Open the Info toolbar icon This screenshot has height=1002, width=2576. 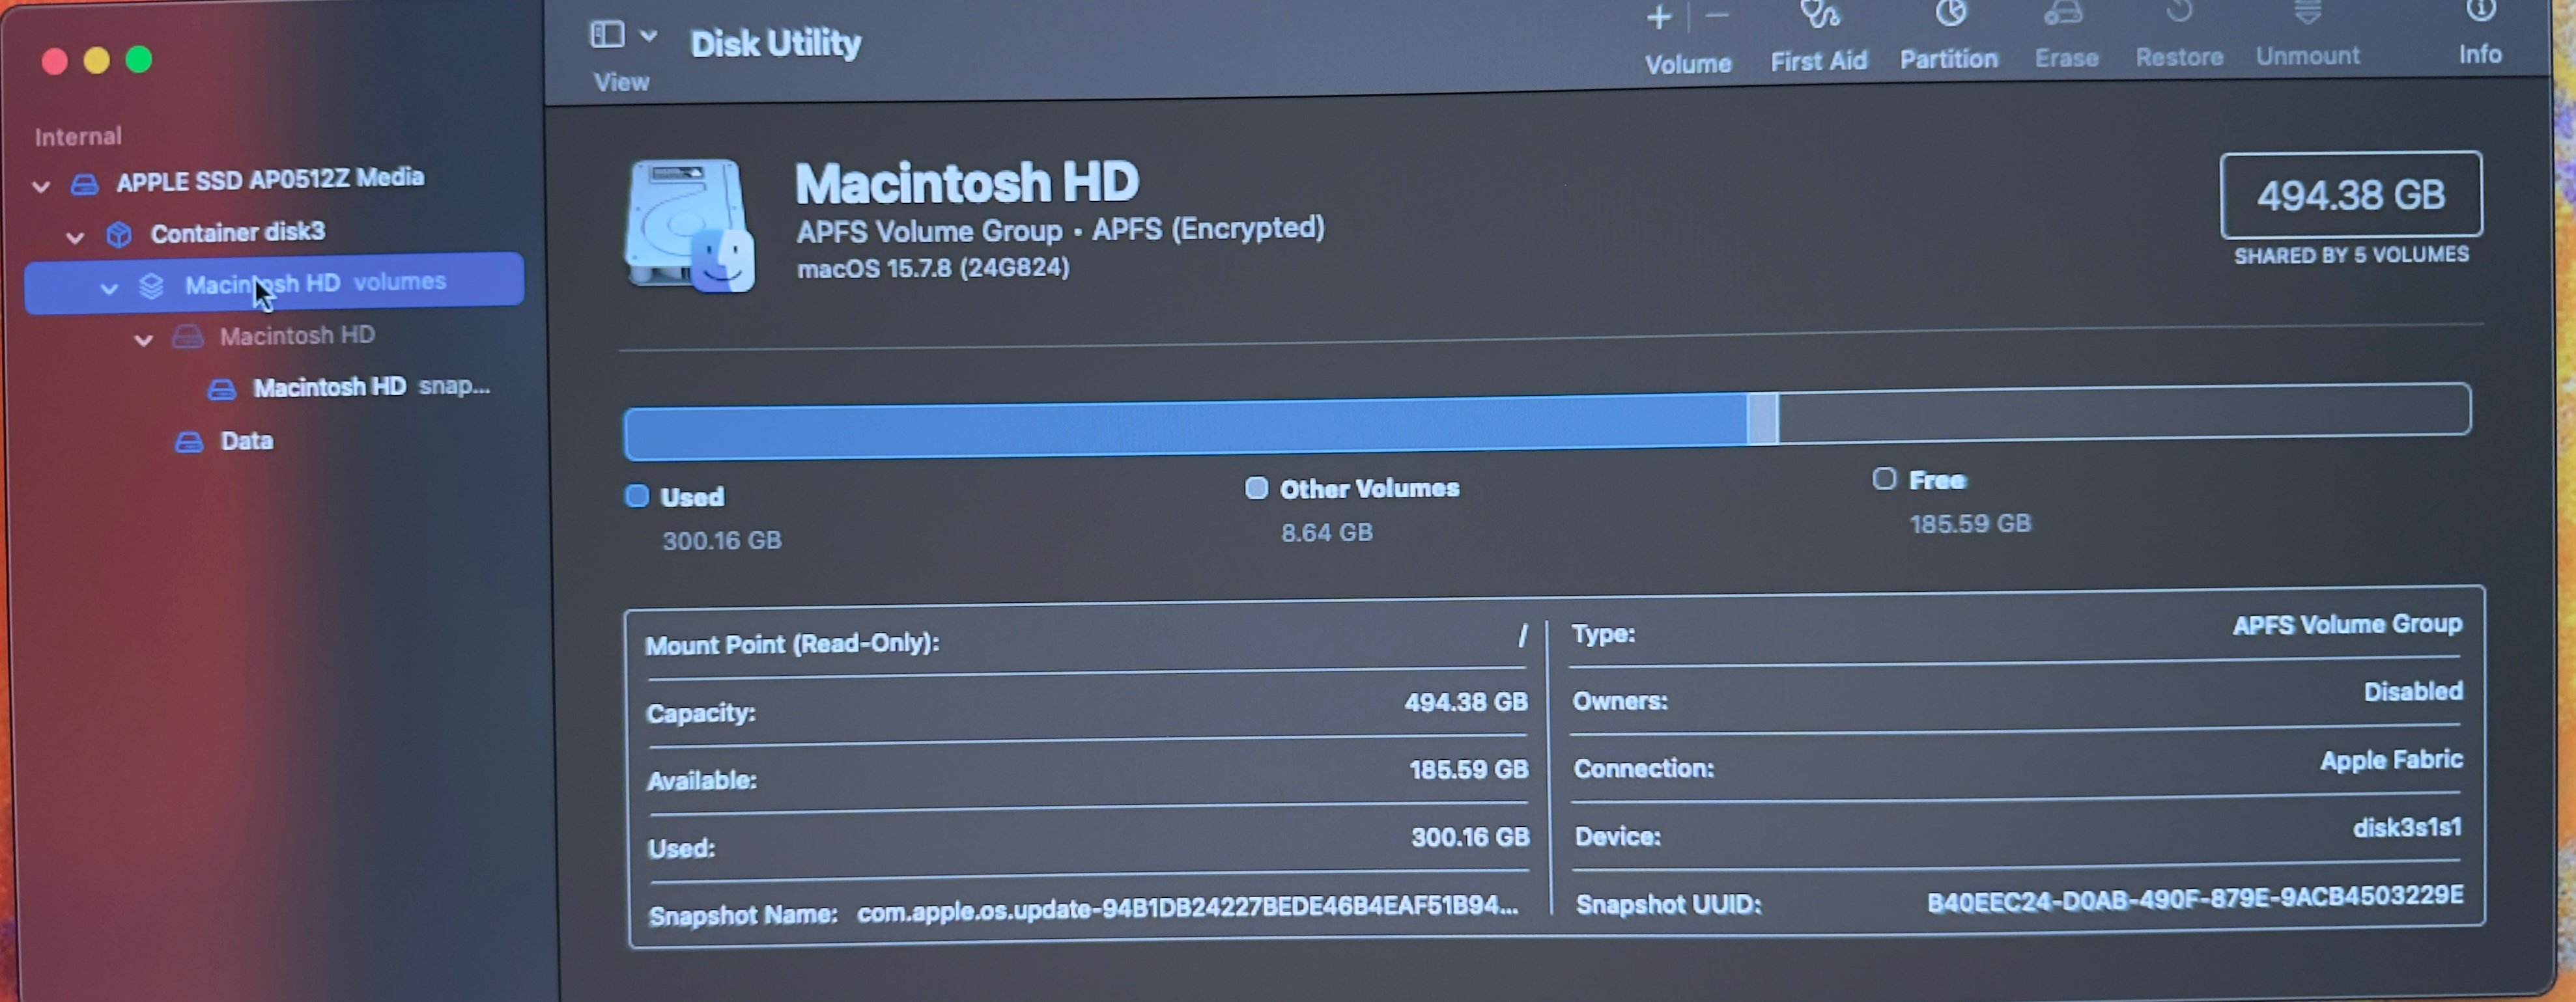point(2481,11)
